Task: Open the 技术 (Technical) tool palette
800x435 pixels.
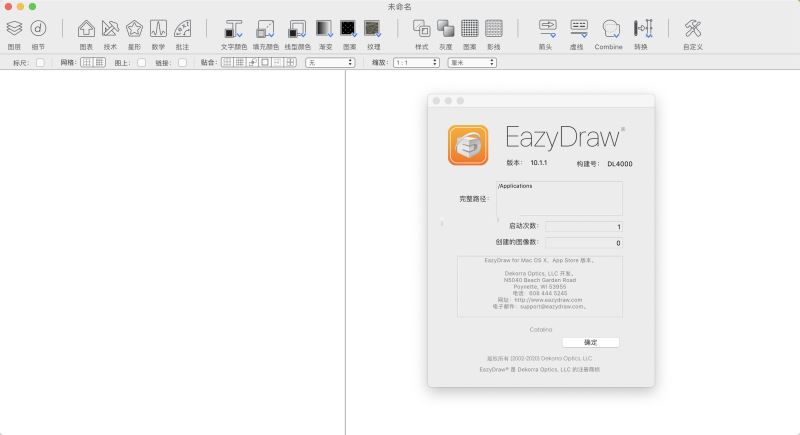Action: pos(110,29)
